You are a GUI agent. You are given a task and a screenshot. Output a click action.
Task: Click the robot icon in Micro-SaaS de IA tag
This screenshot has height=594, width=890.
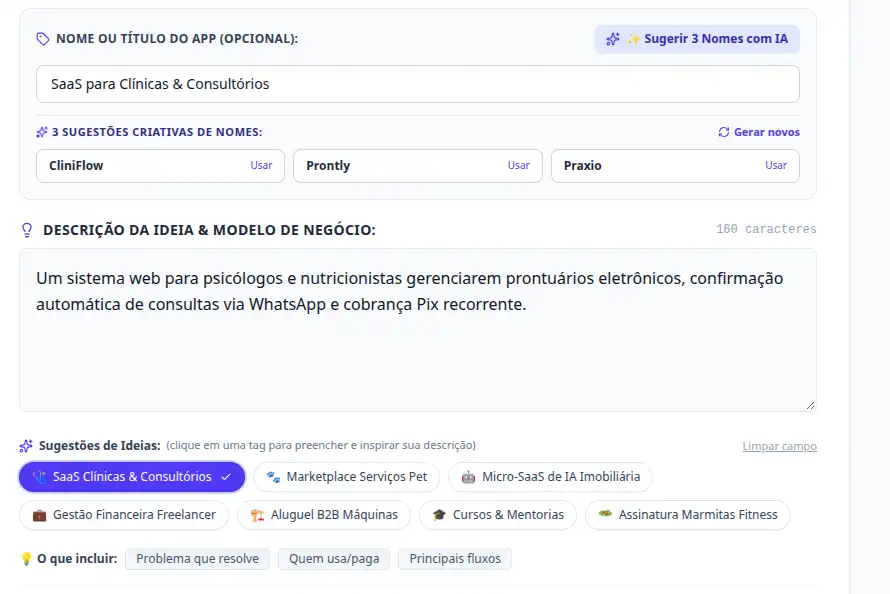coord(468,477)
